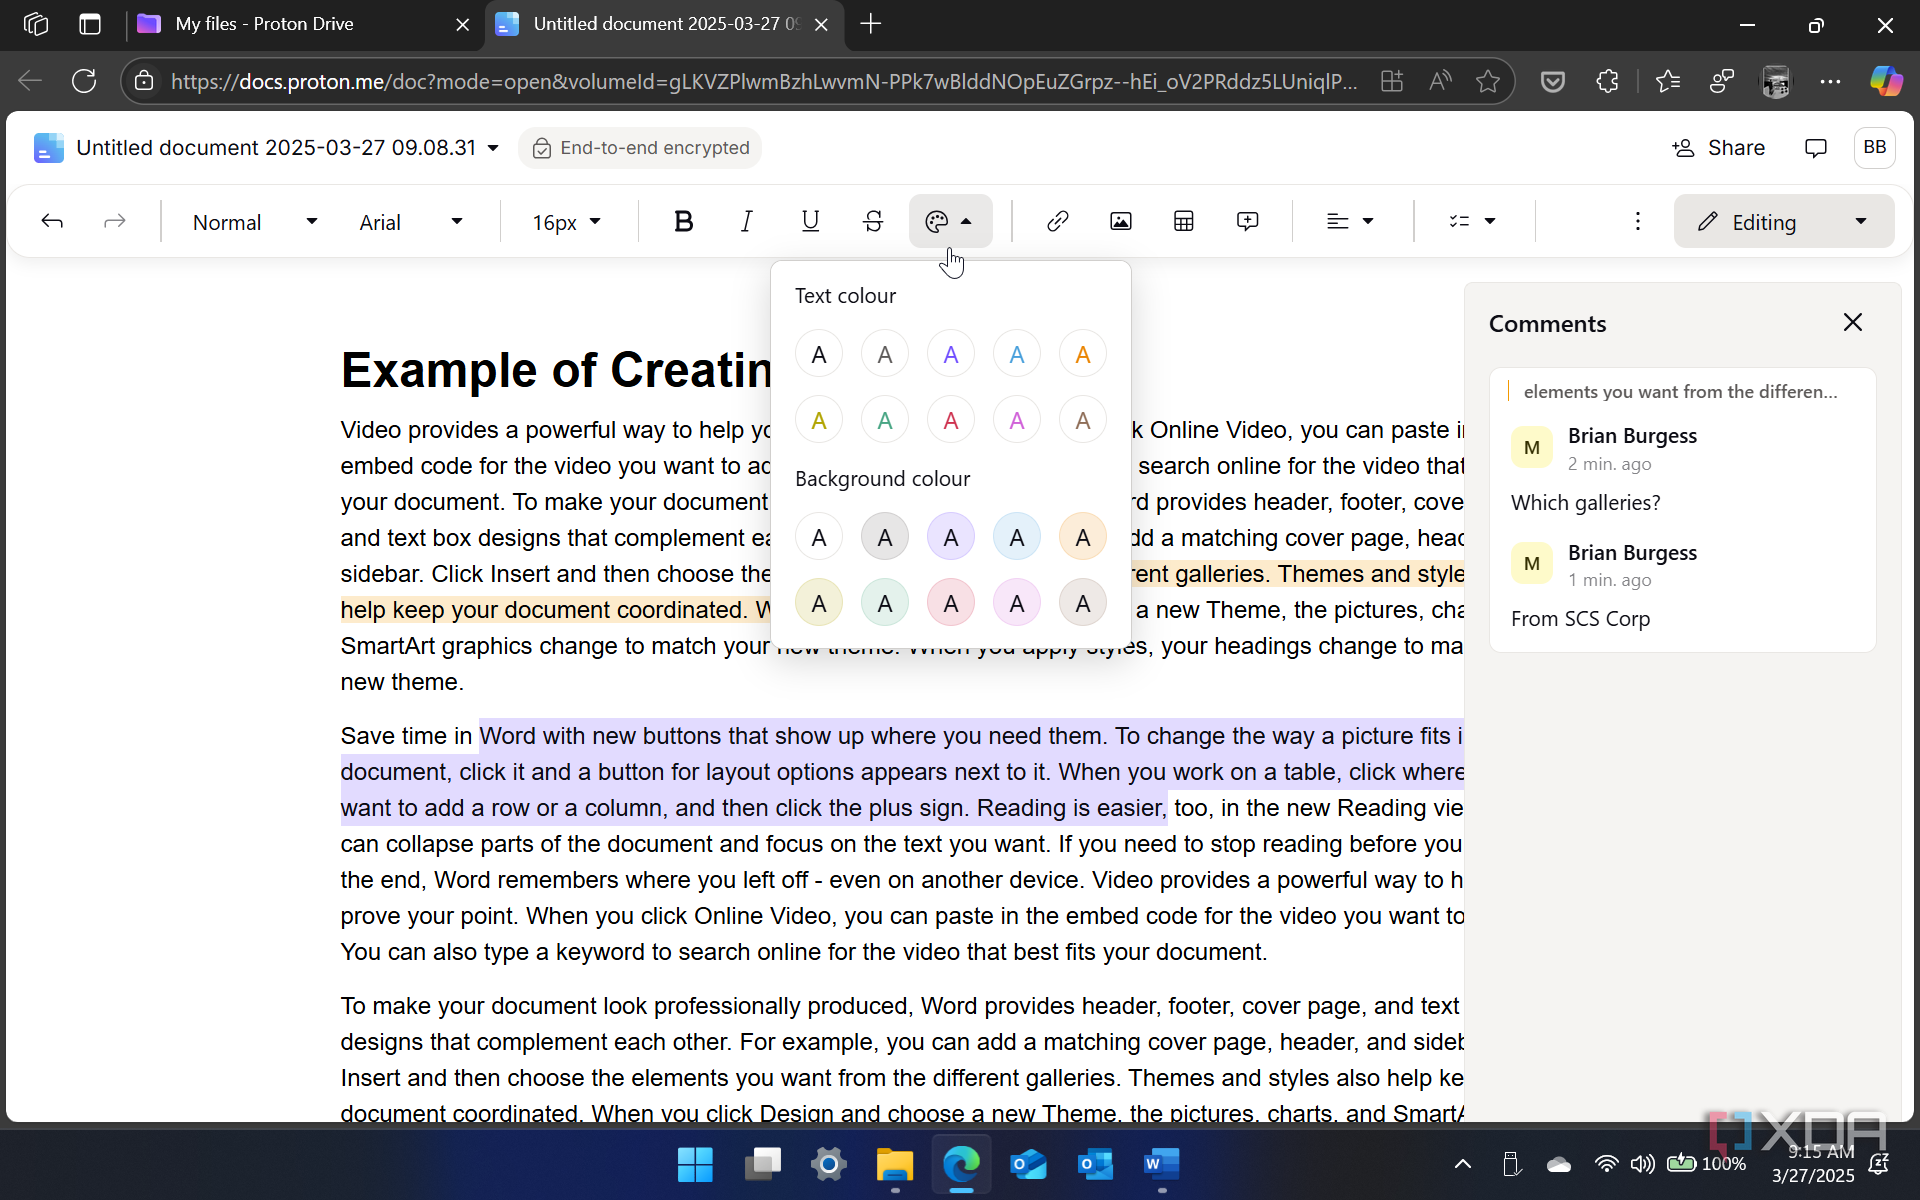Viewport: 1920px width, 1200px height.
Task: Add a comment with the toolbar comment icon
Action: (x=1247, y=222)
